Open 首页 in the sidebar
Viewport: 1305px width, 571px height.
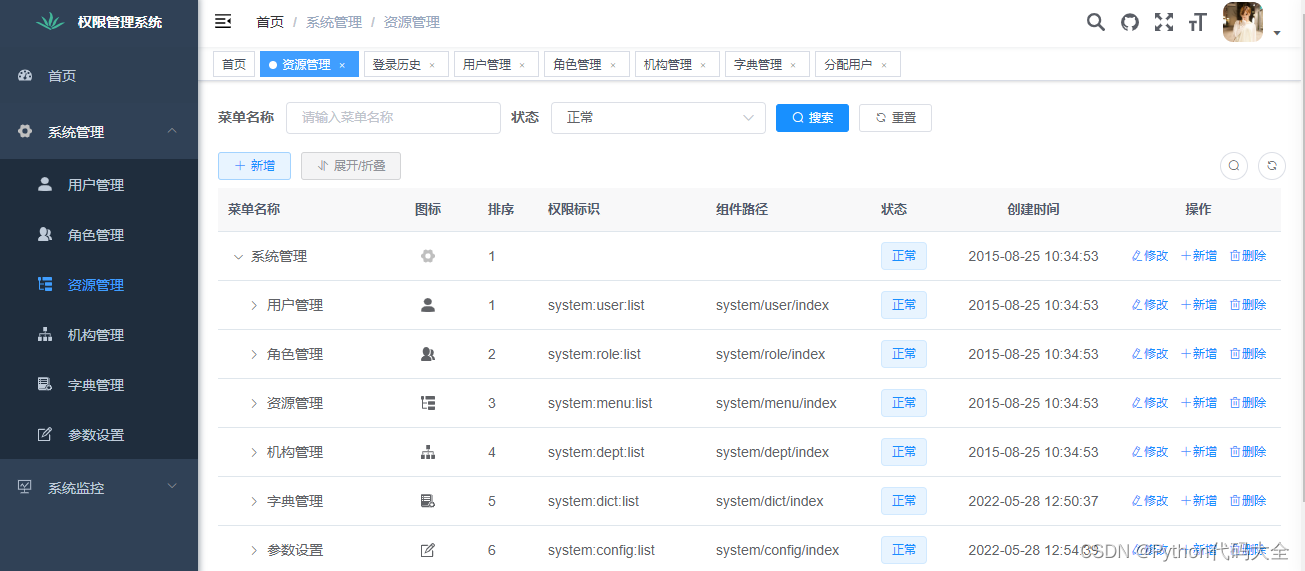coord(99,76)
